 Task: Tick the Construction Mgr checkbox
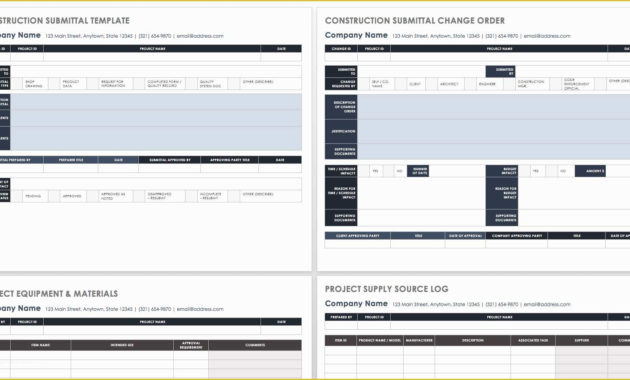509,84
